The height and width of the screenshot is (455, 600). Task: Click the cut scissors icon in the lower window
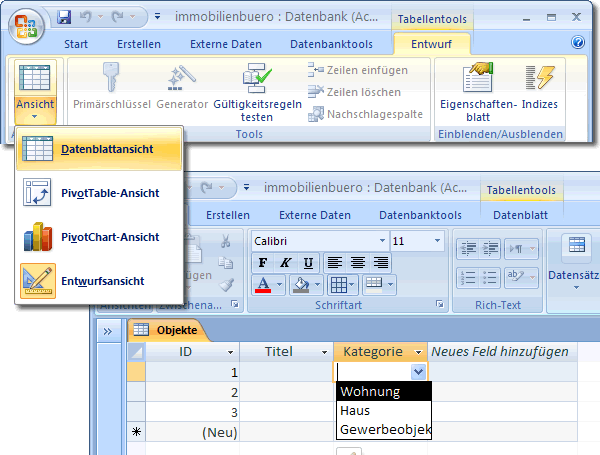click(x=226, y=241)
